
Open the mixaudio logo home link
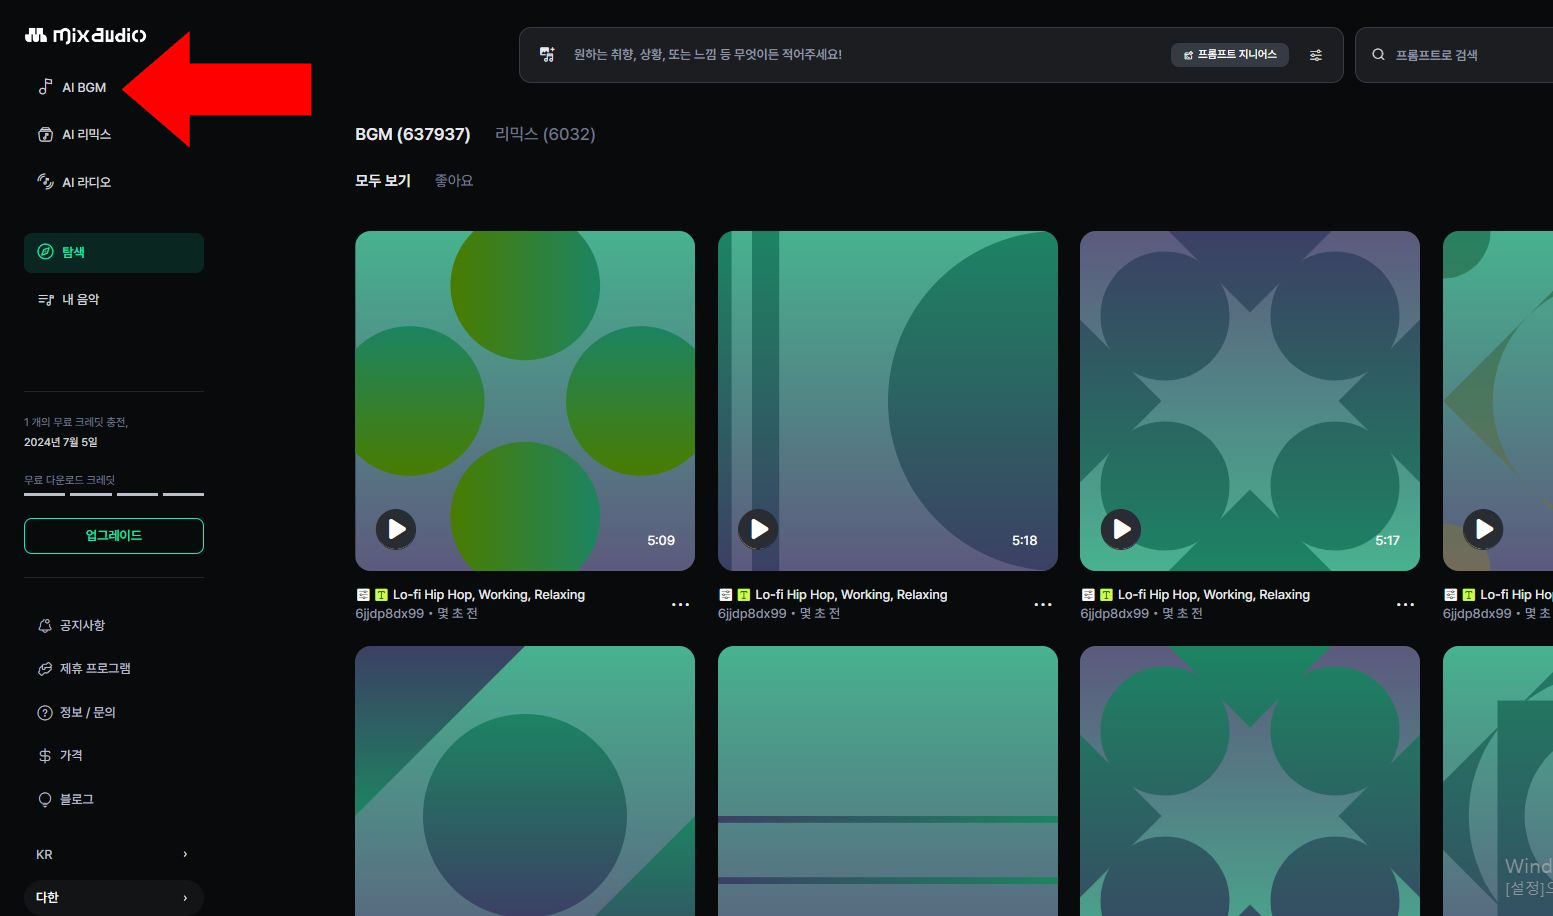(x=85, y=35)
